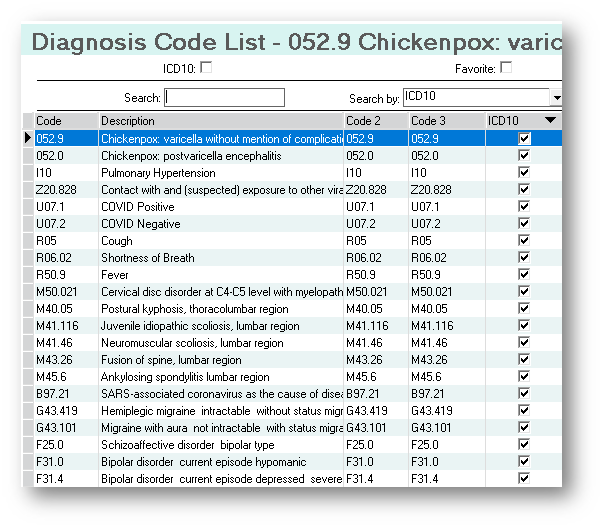Click the Search input field
The width and height of the screenshot is (604, 529).
(225, 98)
